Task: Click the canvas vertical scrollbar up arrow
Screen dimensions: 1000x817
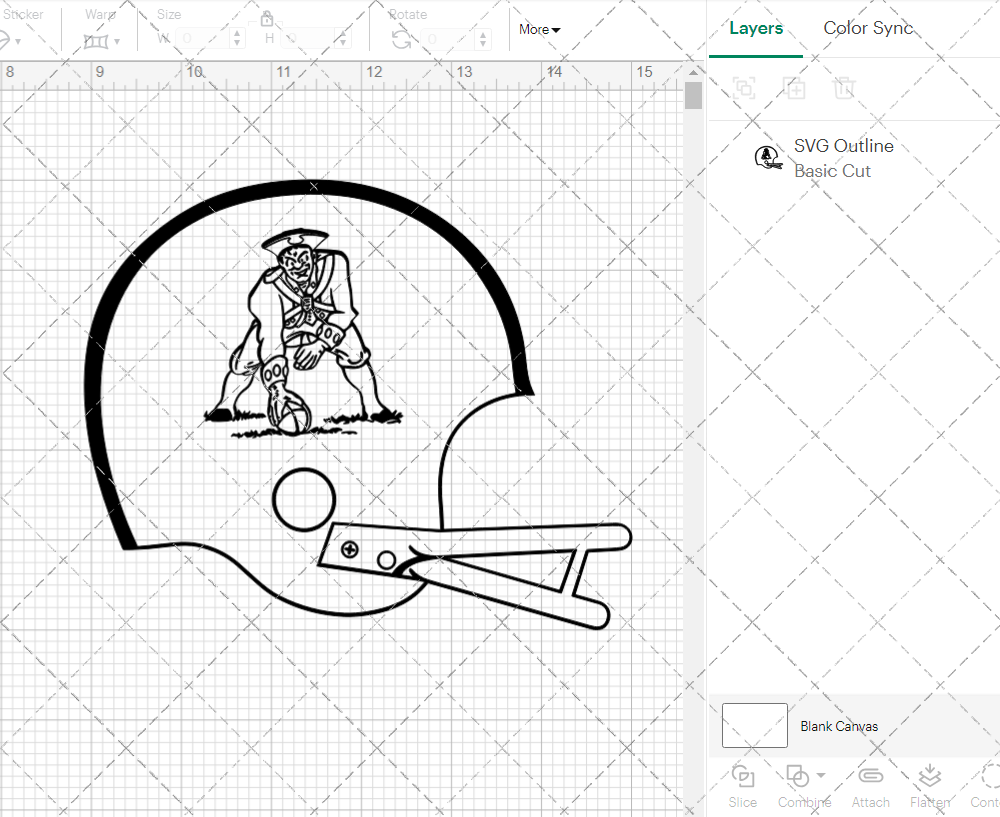Action: tap(693, 73)
